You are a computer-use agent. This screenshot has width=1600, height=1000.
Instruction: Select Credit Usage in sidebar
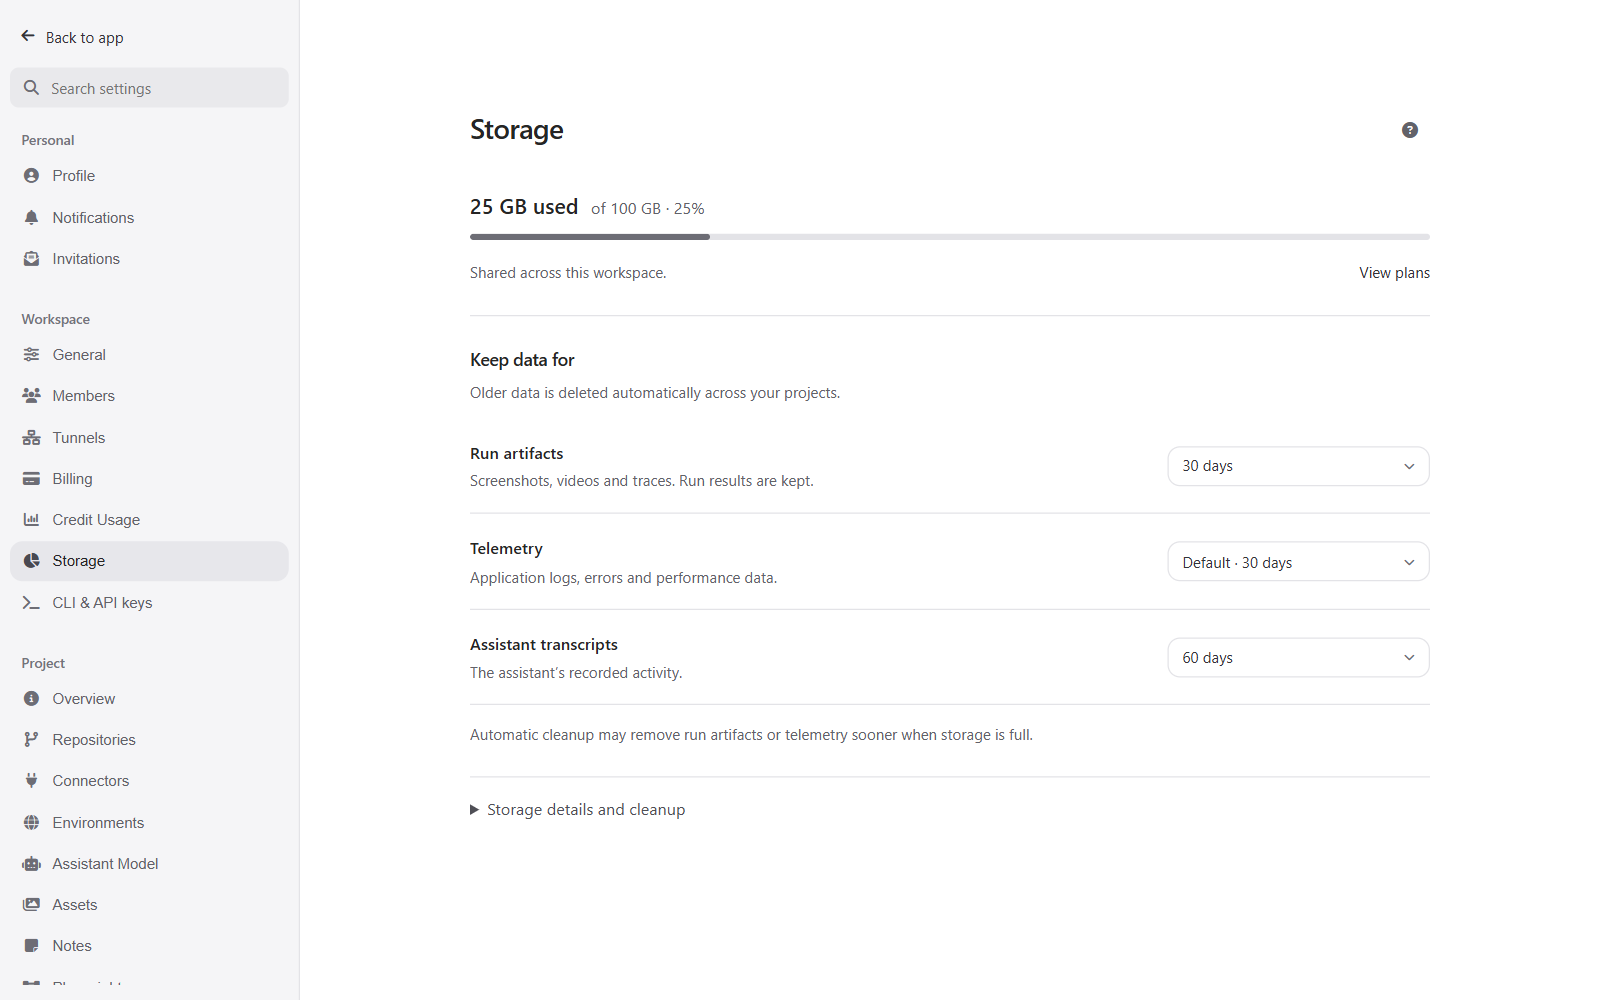click(149, 519)
